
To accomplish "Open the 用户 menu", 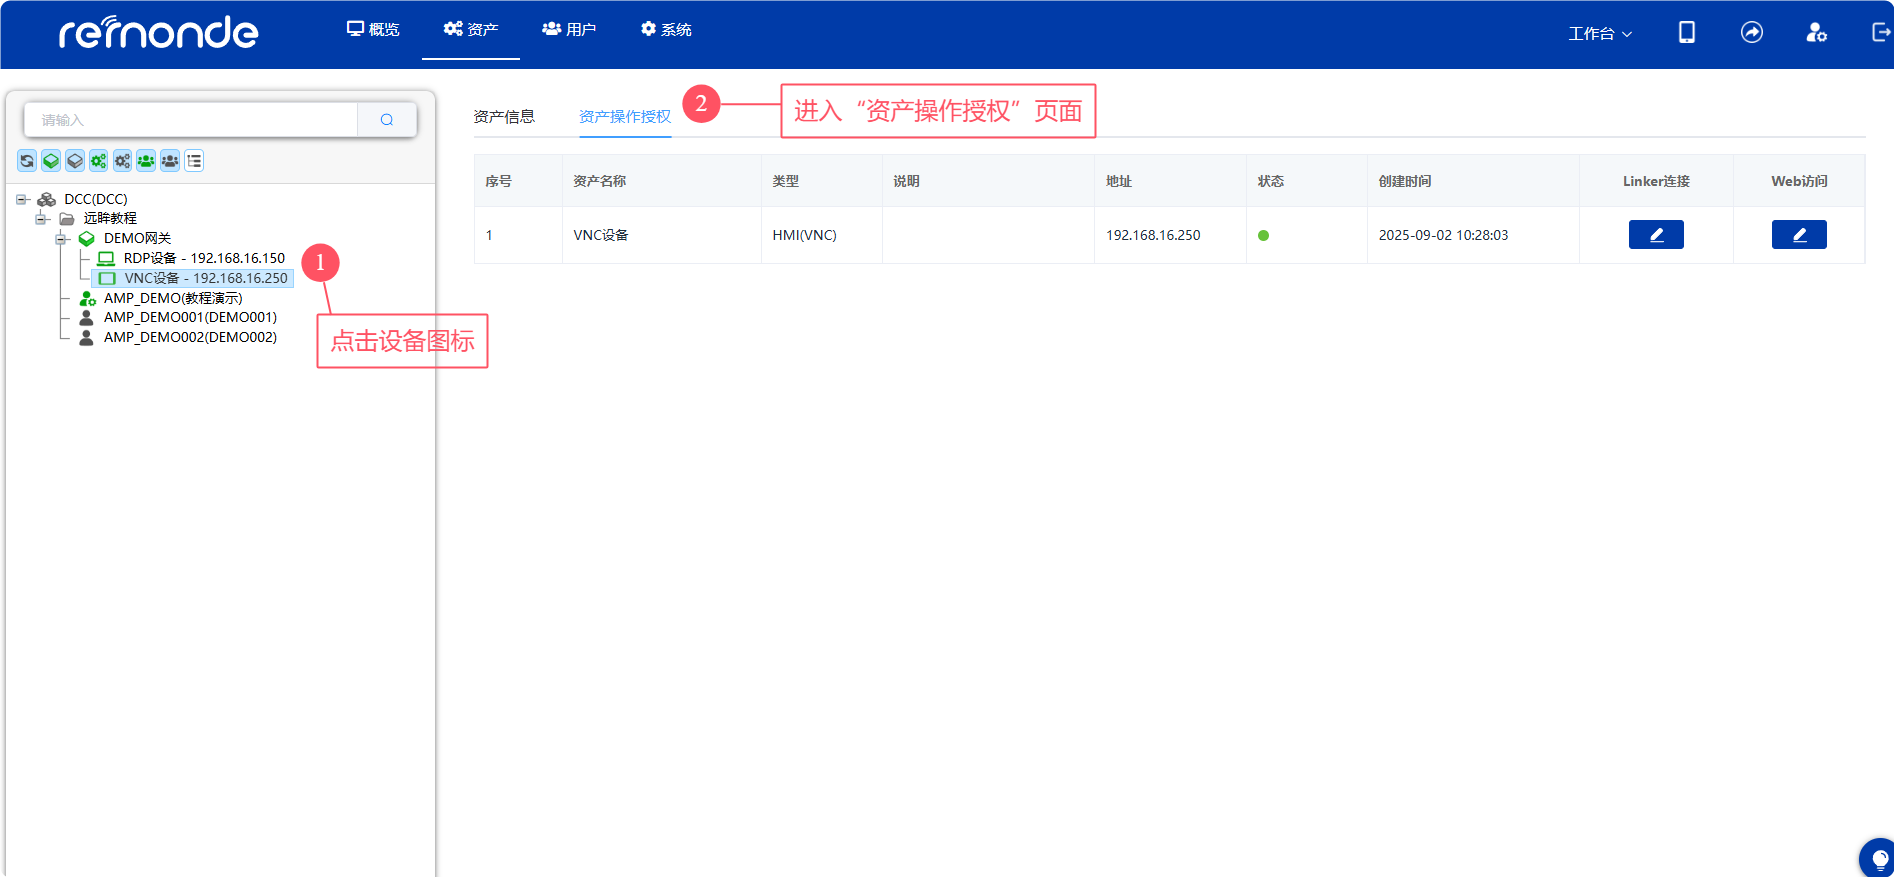I will [569, 30].
